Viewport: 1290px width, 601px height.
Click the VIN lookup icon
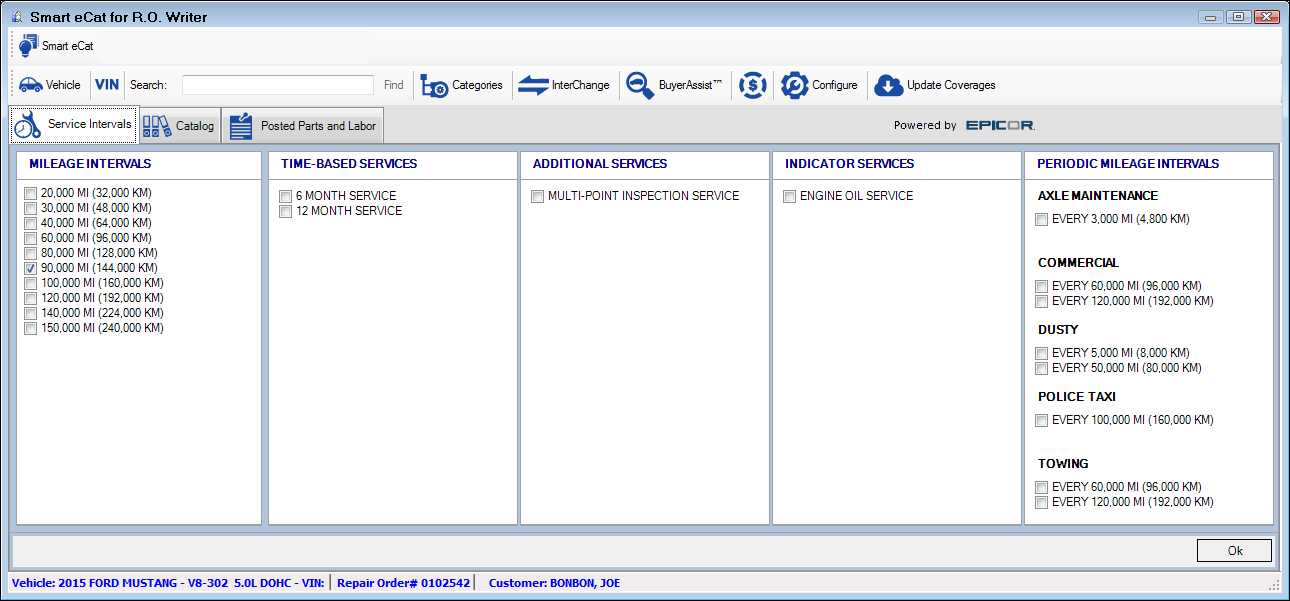107,85
